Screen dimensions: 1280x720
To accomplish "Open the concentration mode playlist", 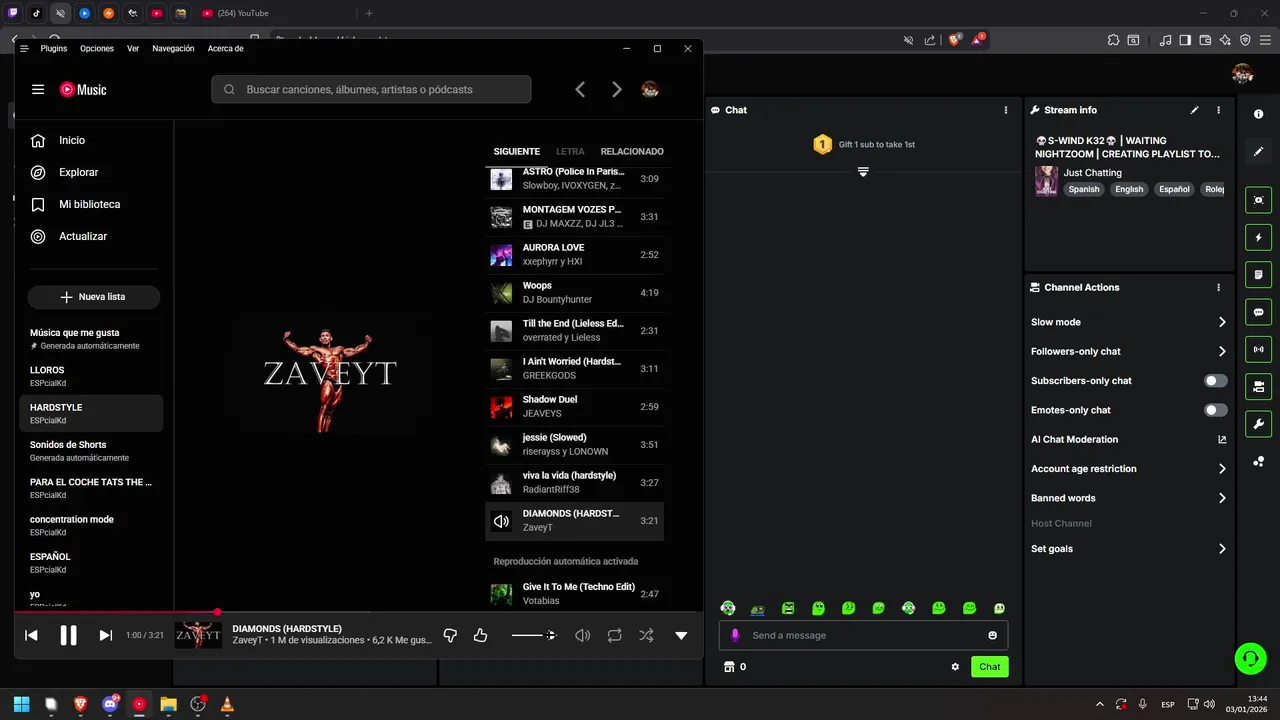I will [91, 525].
